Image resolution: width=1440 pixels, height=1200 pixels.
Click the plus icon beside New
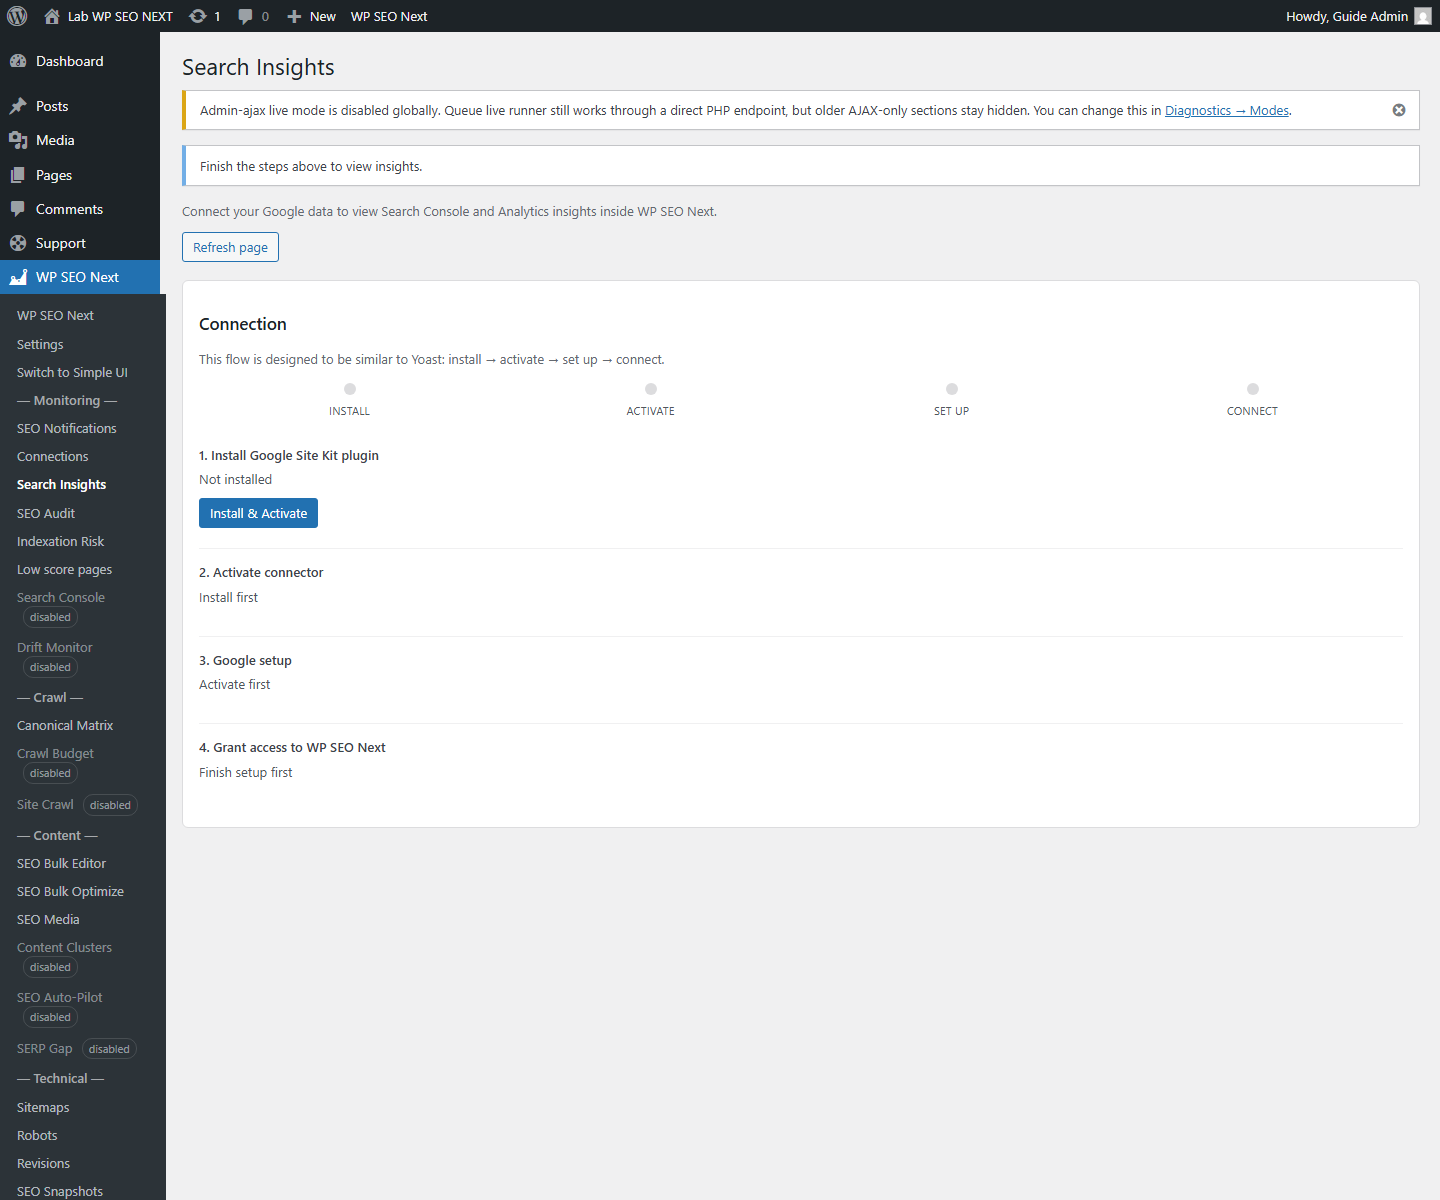pos(294,16)
